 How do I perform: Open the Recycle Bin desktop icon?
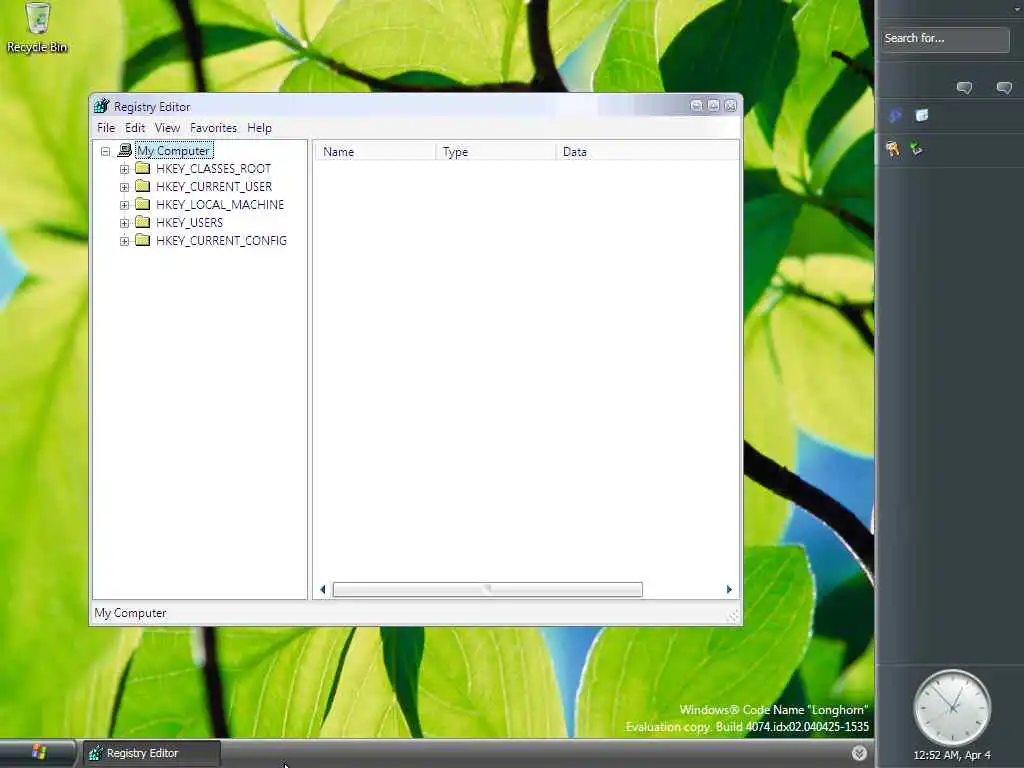pyautogui.click(x=37, y=28)
